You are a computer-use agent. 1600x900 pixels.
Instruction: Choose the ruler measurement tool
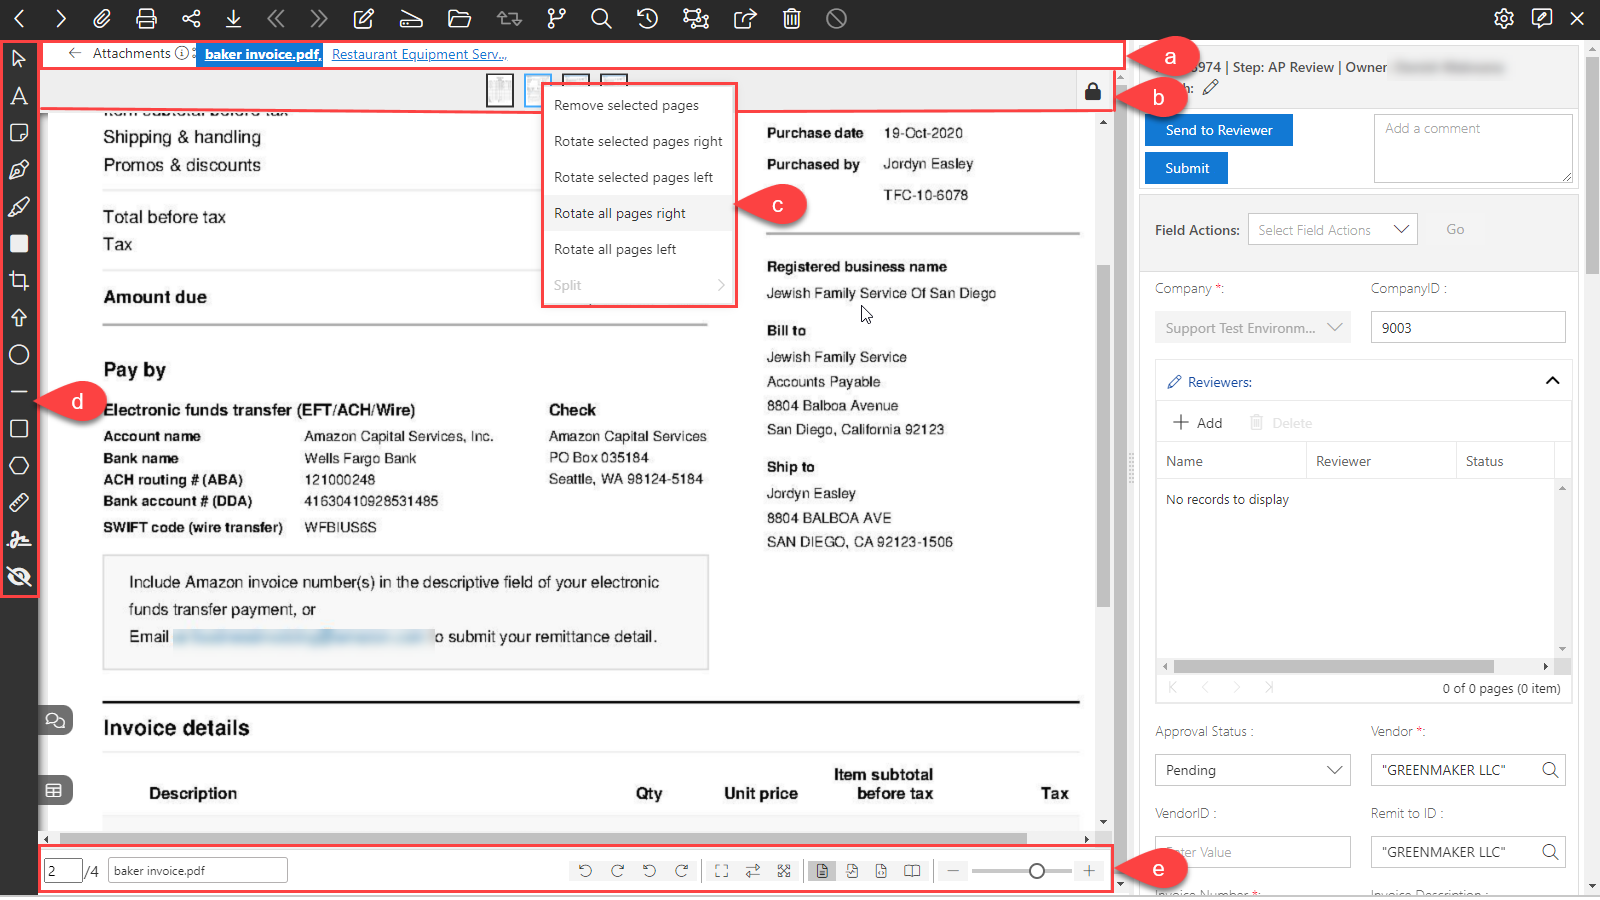19,503
